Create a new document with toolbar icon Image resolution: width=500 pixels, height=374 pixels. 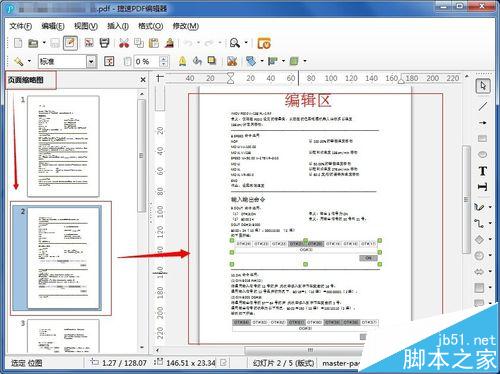(x=18, y=43)
